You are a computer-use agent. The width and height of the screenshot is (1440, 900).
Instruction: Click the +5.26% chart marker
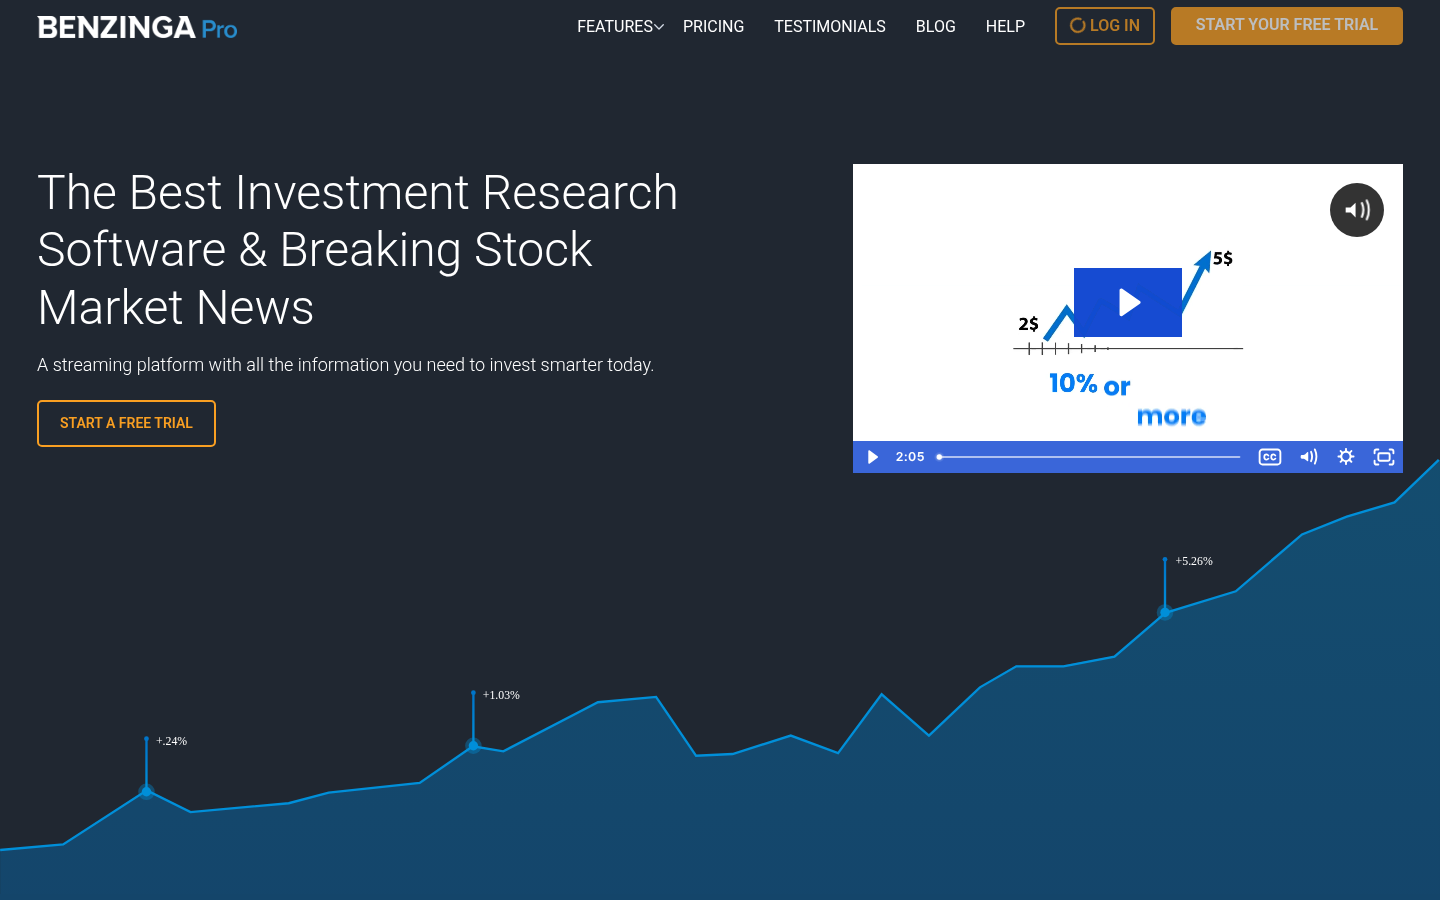1165,612
